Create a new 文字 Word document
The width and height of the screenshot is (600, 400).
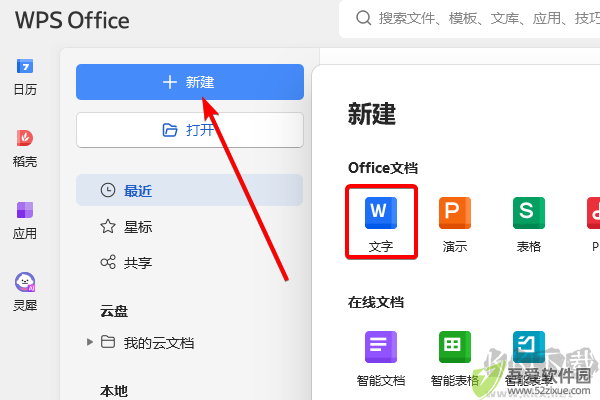(381, 224)
